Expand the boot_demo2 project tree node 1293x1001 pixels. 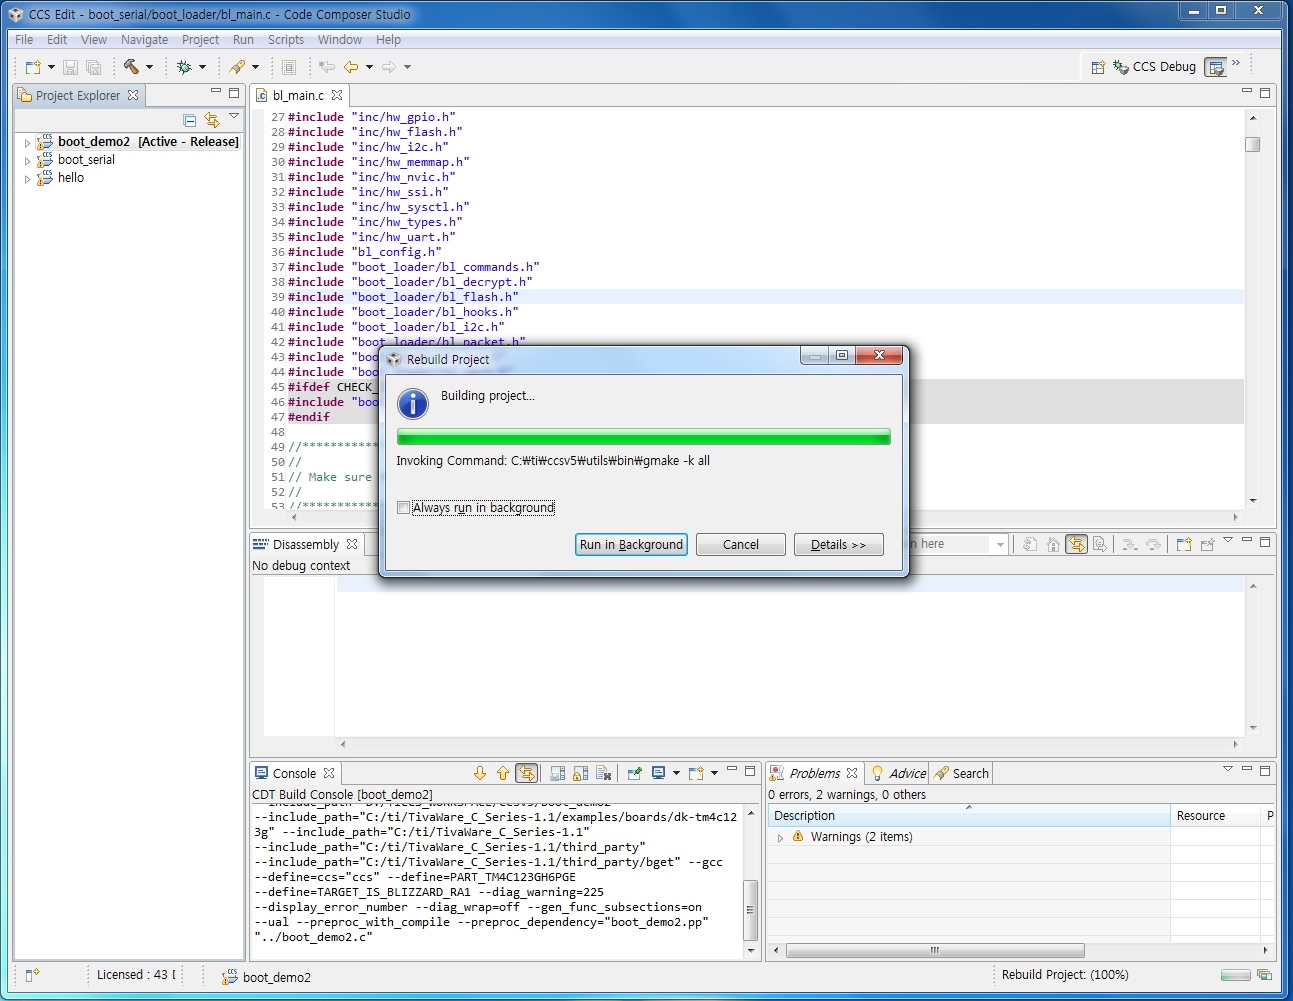[27, 143]
